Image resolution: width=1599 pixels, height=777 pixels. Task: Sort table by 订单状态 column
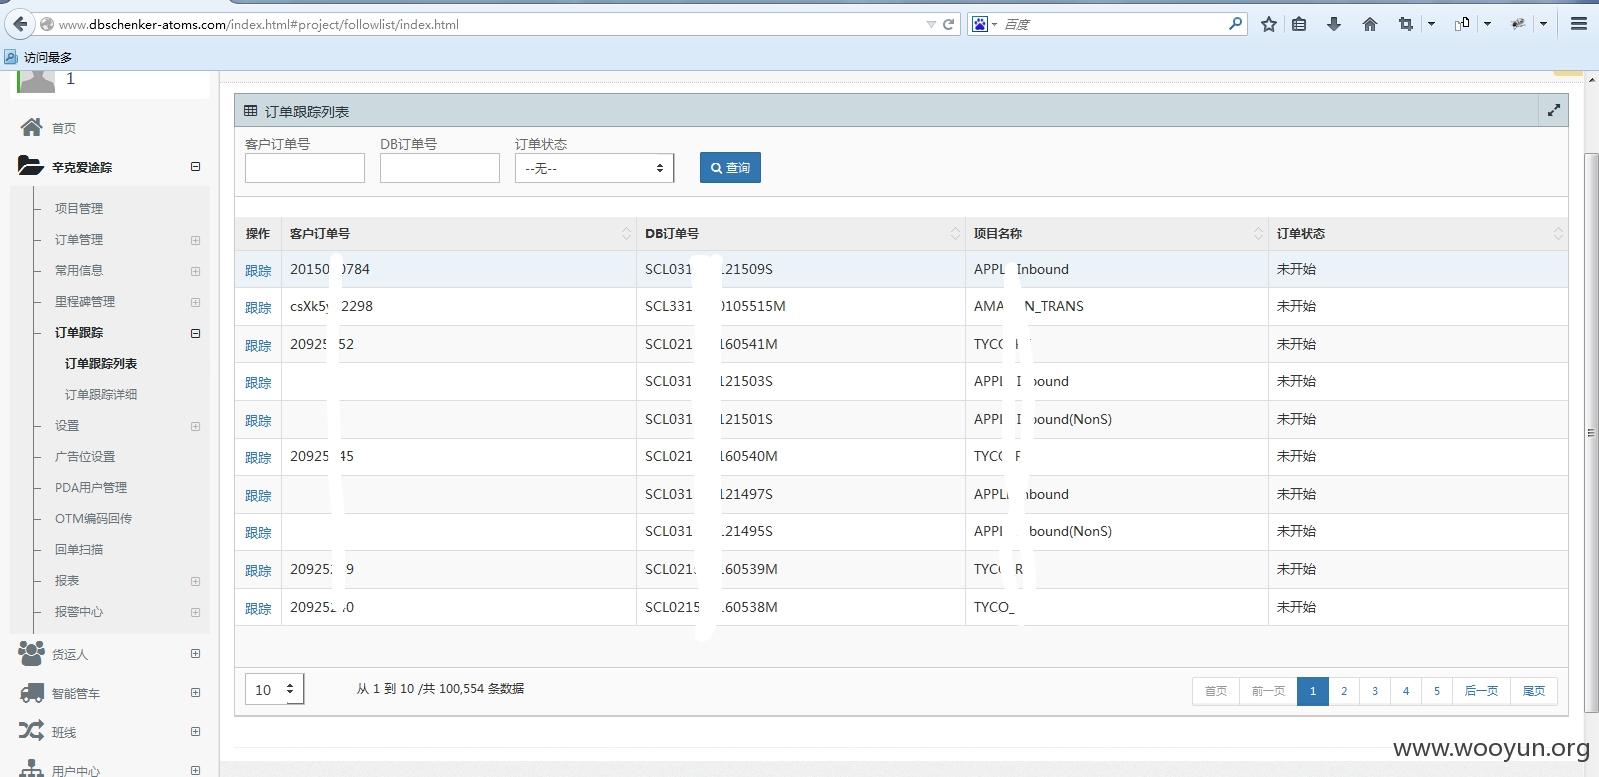(x=1417, y=233)
